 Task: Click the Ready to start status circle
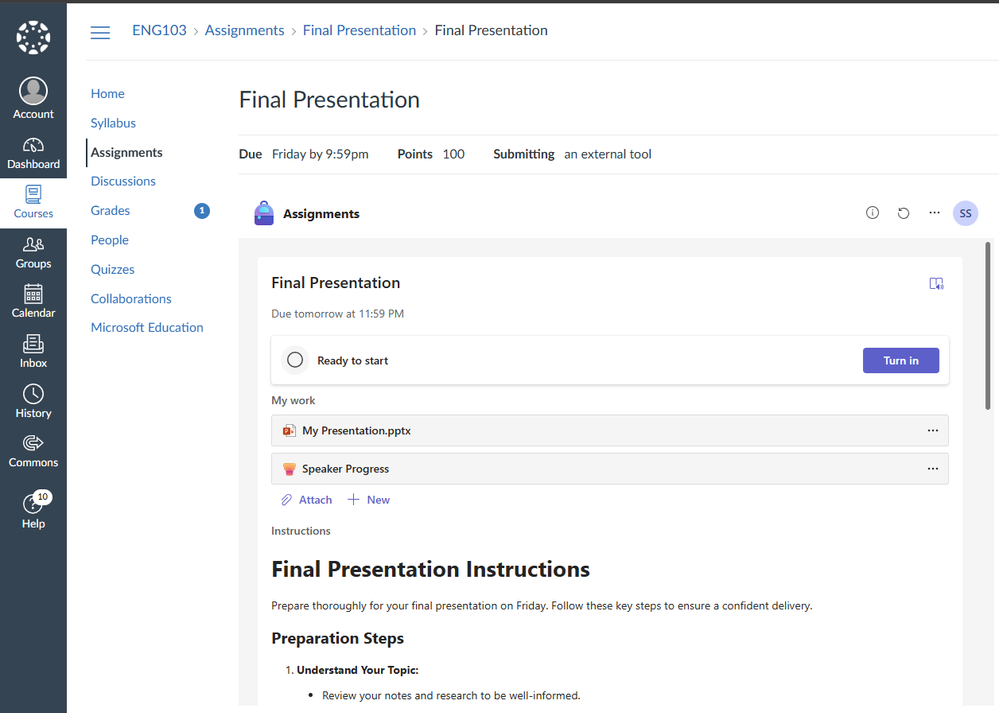tap(295, 360)
